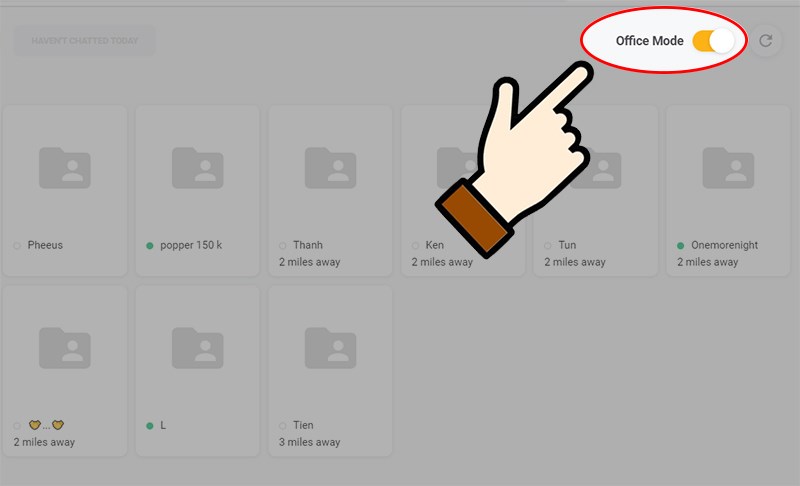Viewport: 800px width, 486px height.
Task: Select the name popper 150 k
Action: click(x=191, y=245)
